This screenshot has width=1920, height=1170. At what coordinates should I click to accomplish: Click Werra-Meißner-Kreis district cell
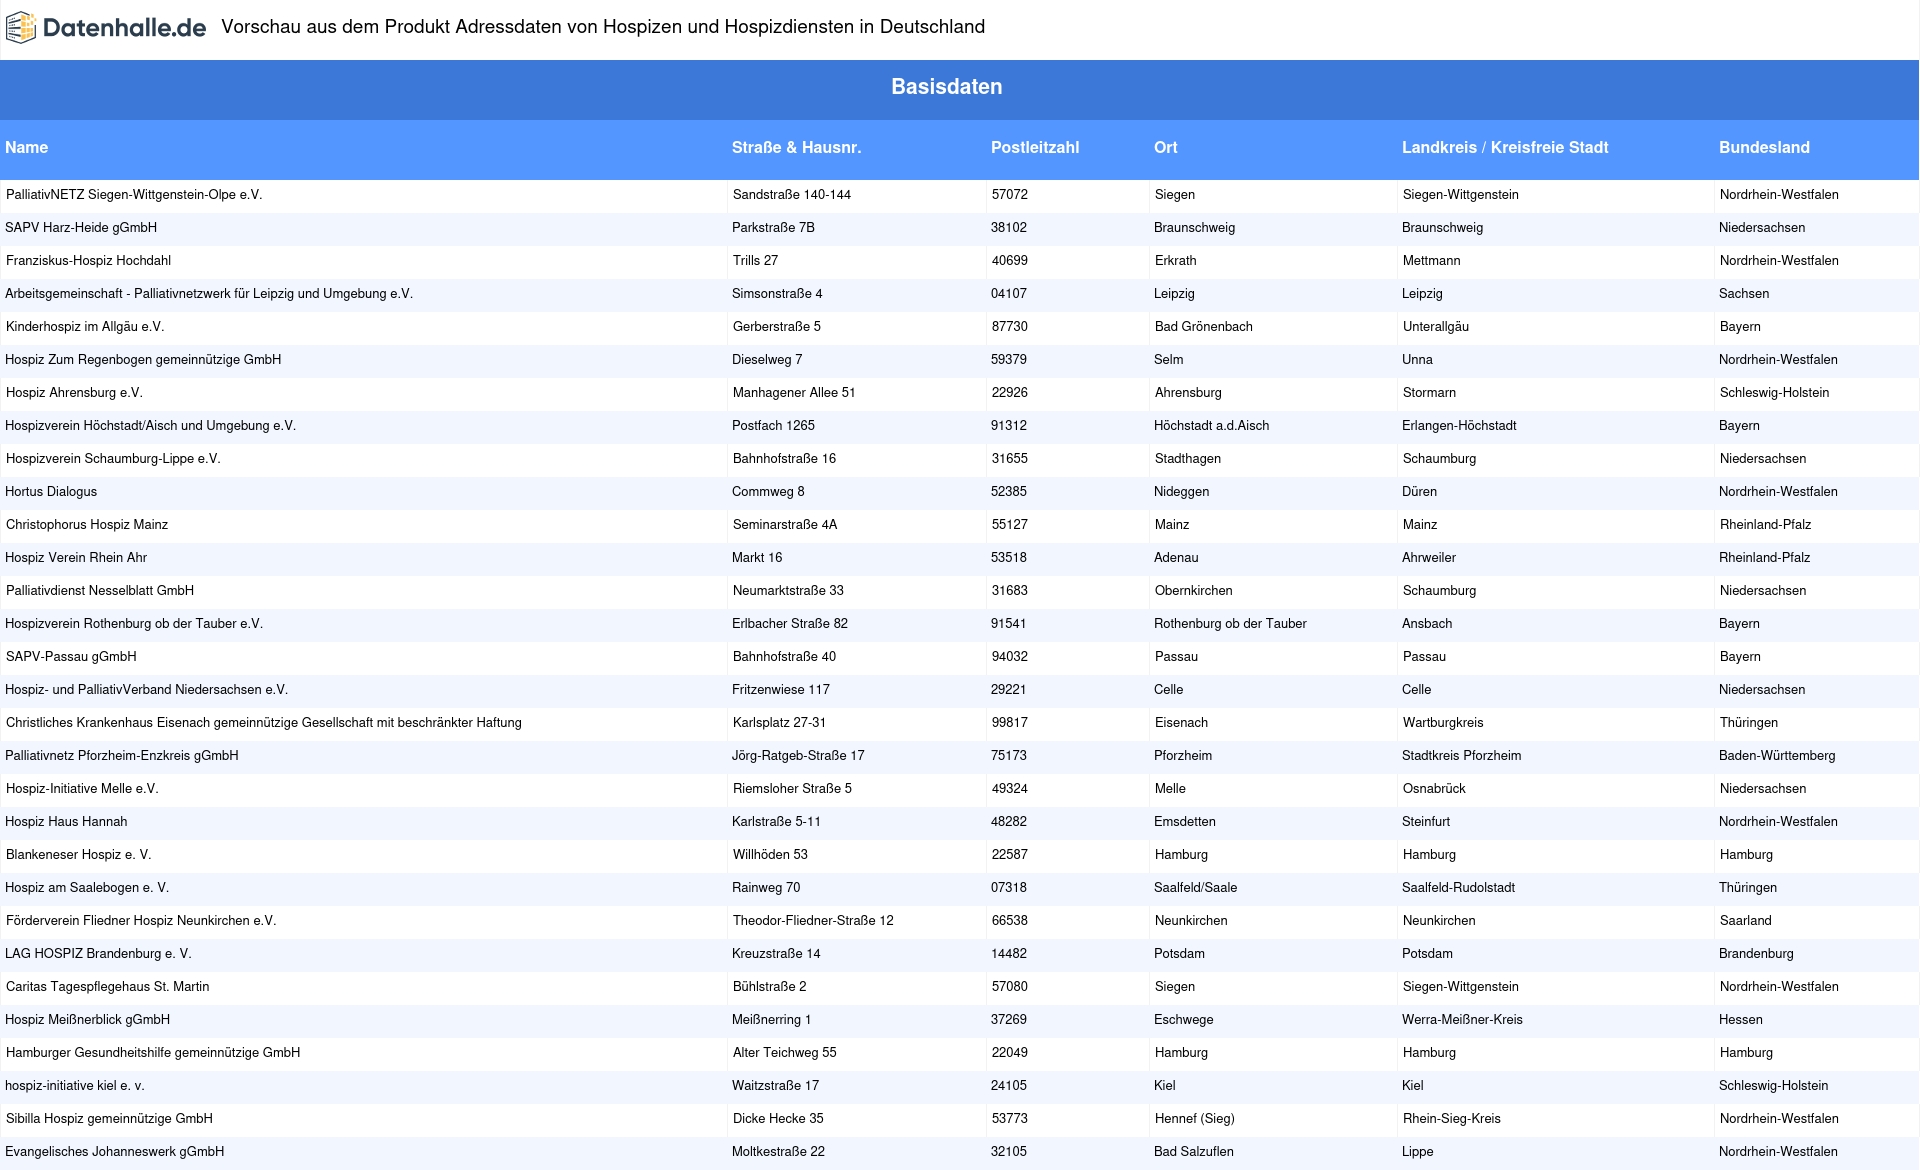(x=1462, y=1020)
